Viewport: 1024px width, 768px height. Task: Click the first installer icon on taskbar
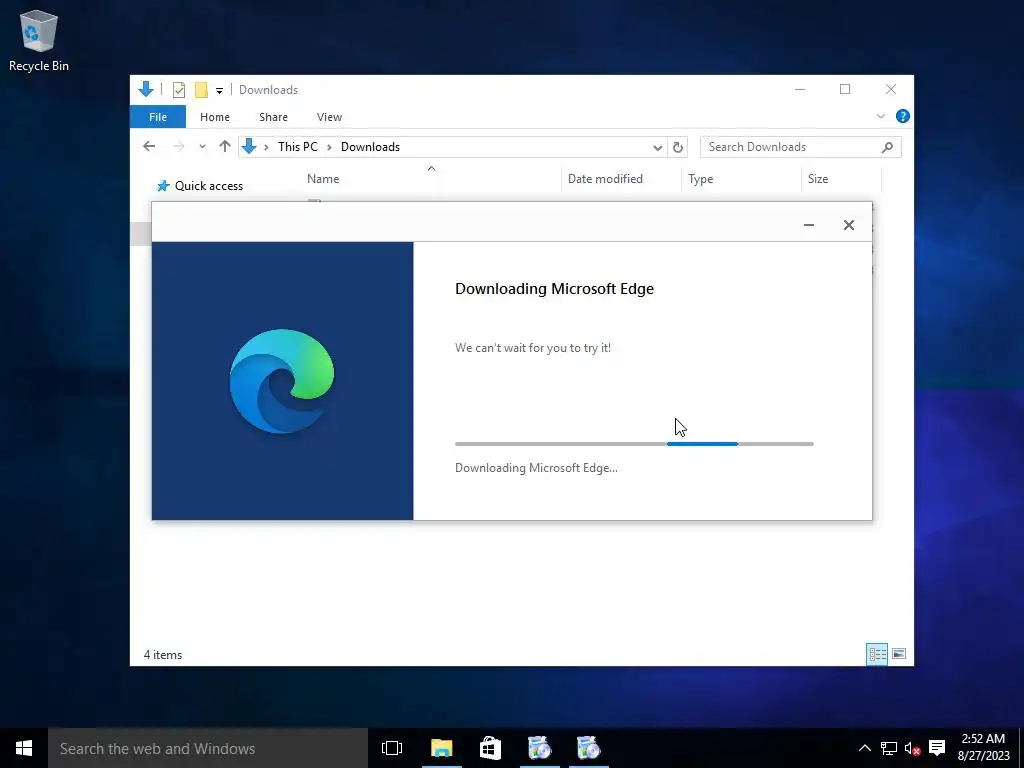coord(539,748)
